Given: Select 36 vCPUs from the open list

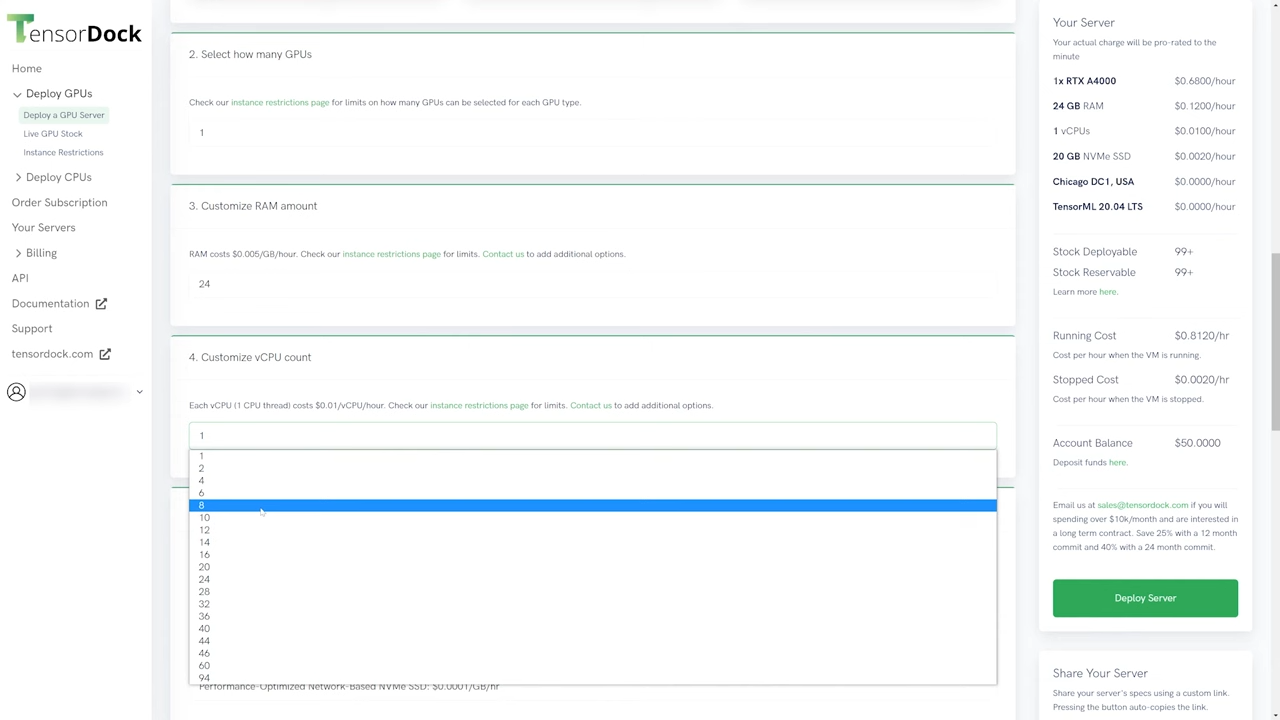Looking at the screenshot, I should 592,616.
